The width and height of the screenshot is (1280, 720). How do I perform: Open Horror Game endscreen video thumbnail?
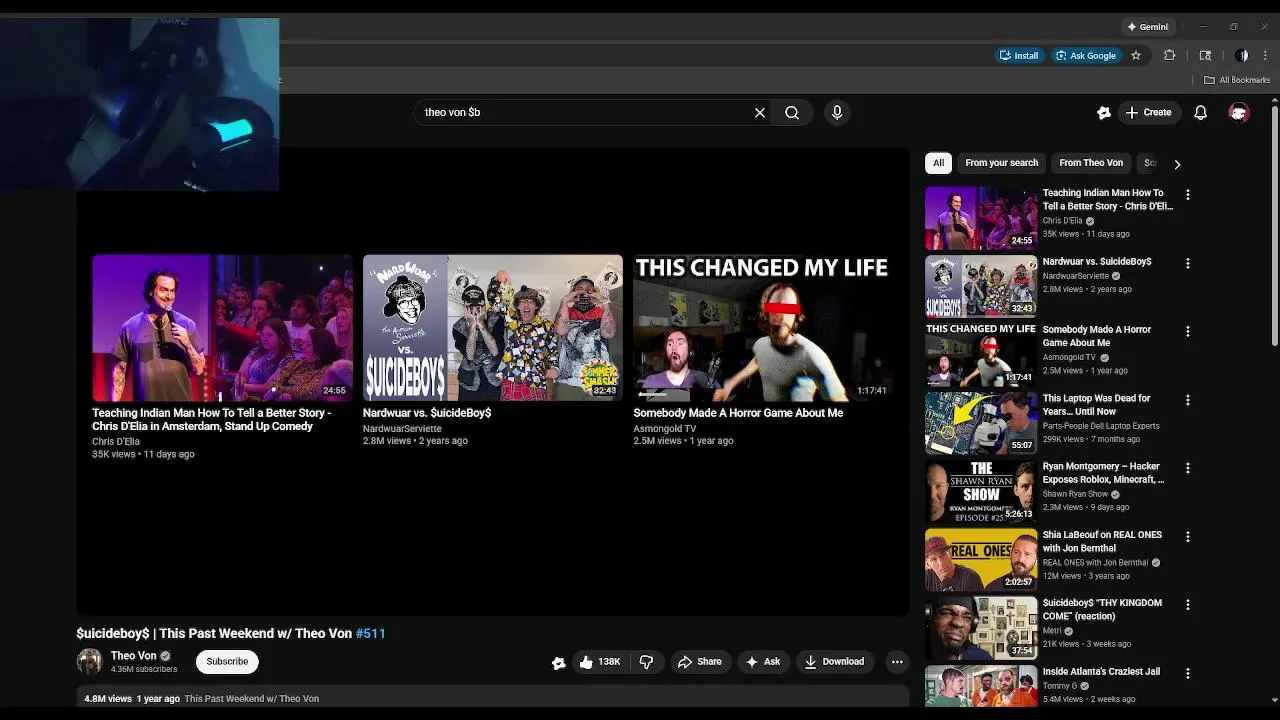coord(763,328)
